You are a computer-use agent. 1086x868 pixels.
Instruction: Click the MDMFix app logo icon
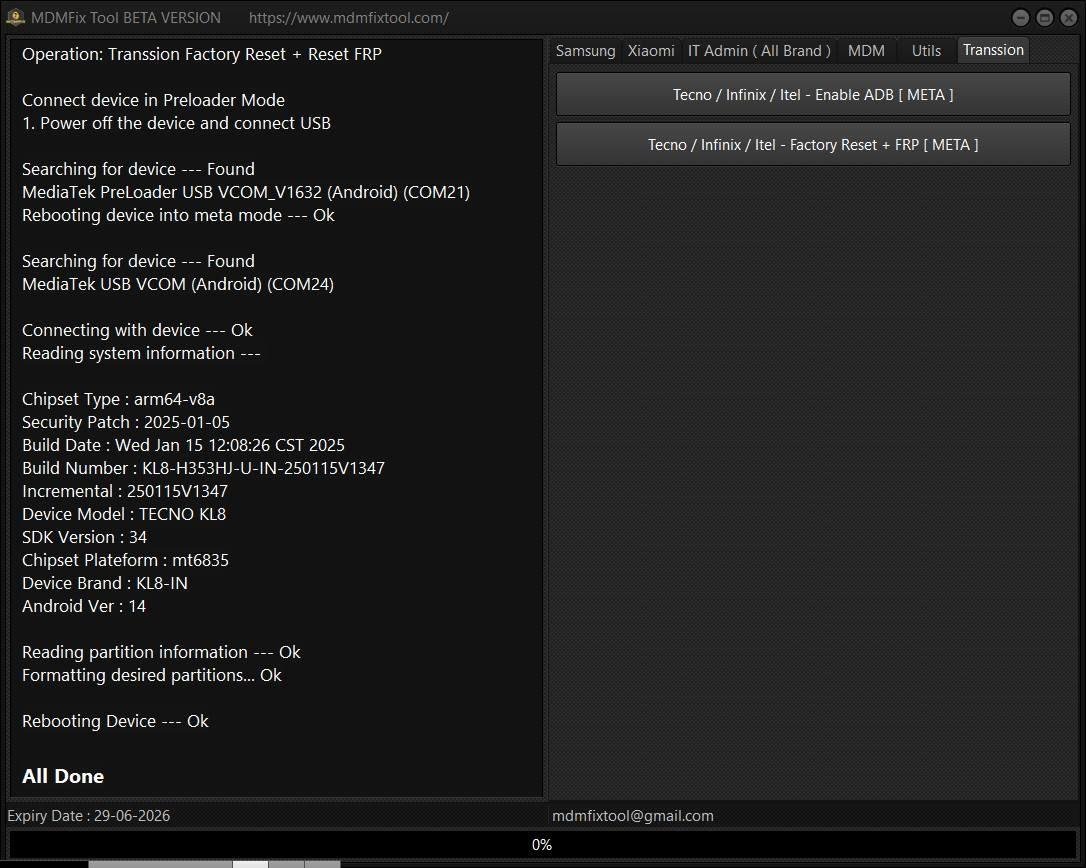point(15,17)
